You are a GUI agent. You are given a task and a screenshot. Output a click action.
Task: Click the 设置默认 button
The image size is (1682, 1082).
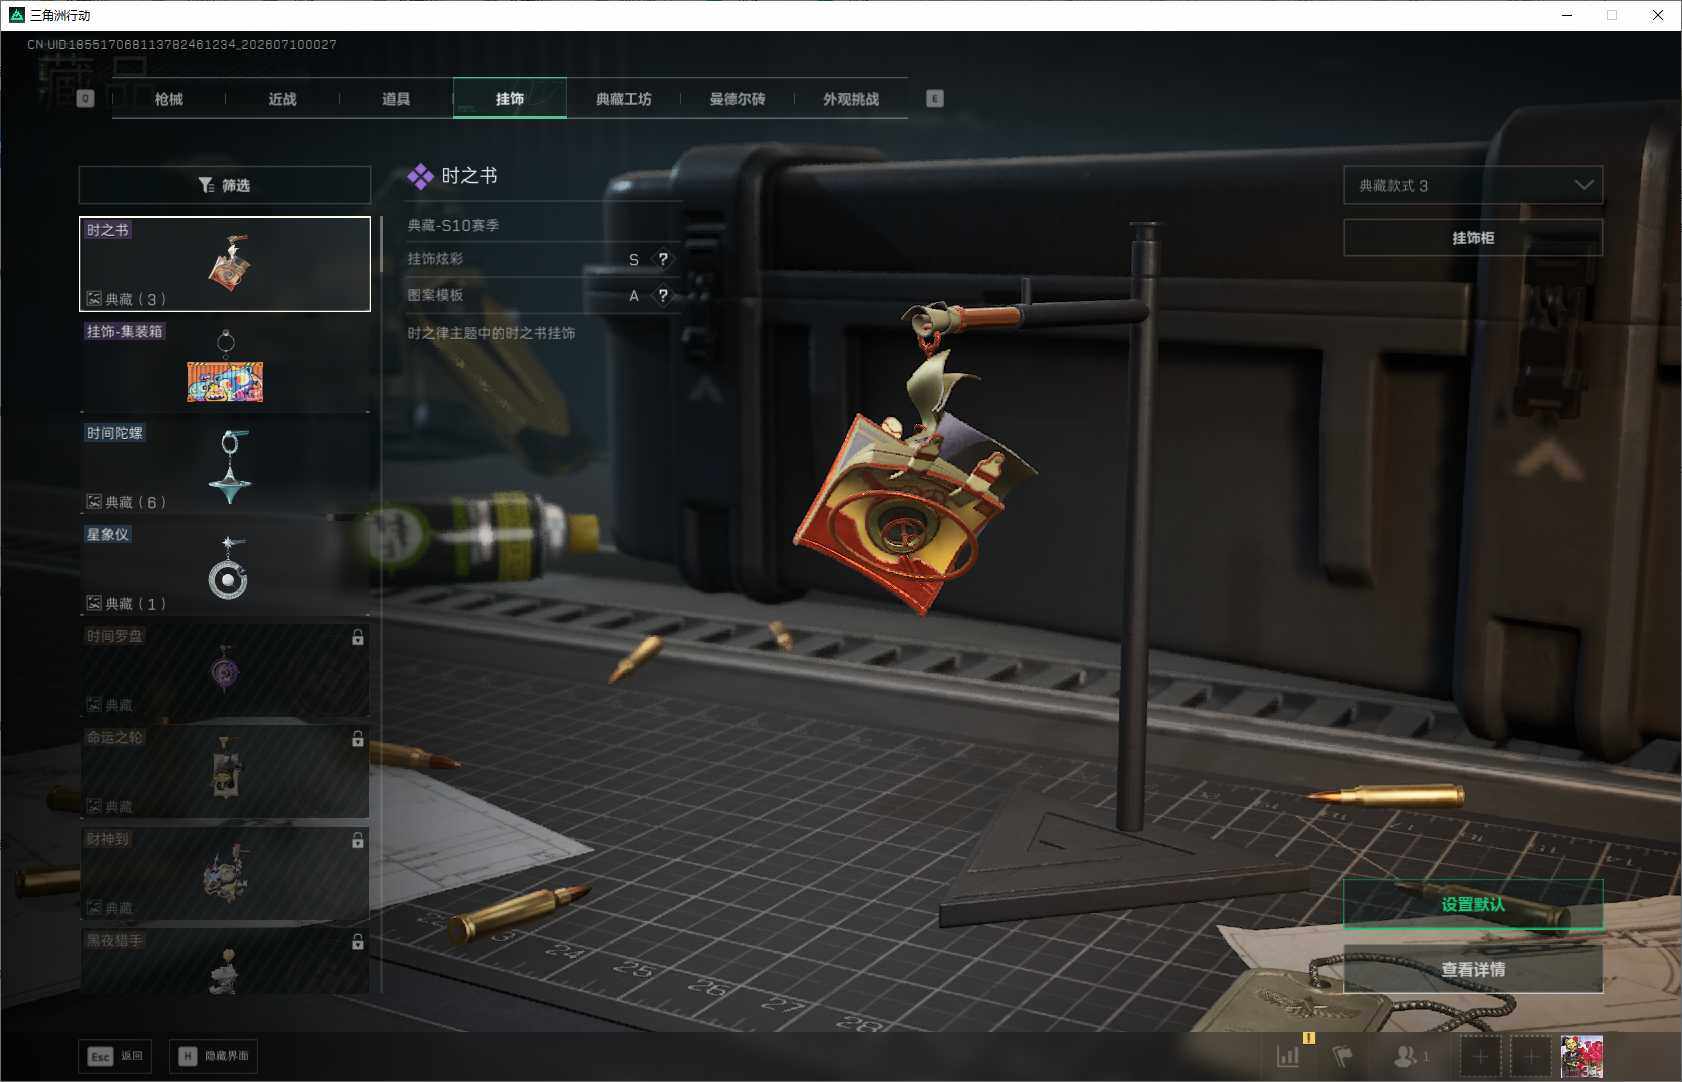tap(1473, 904)
